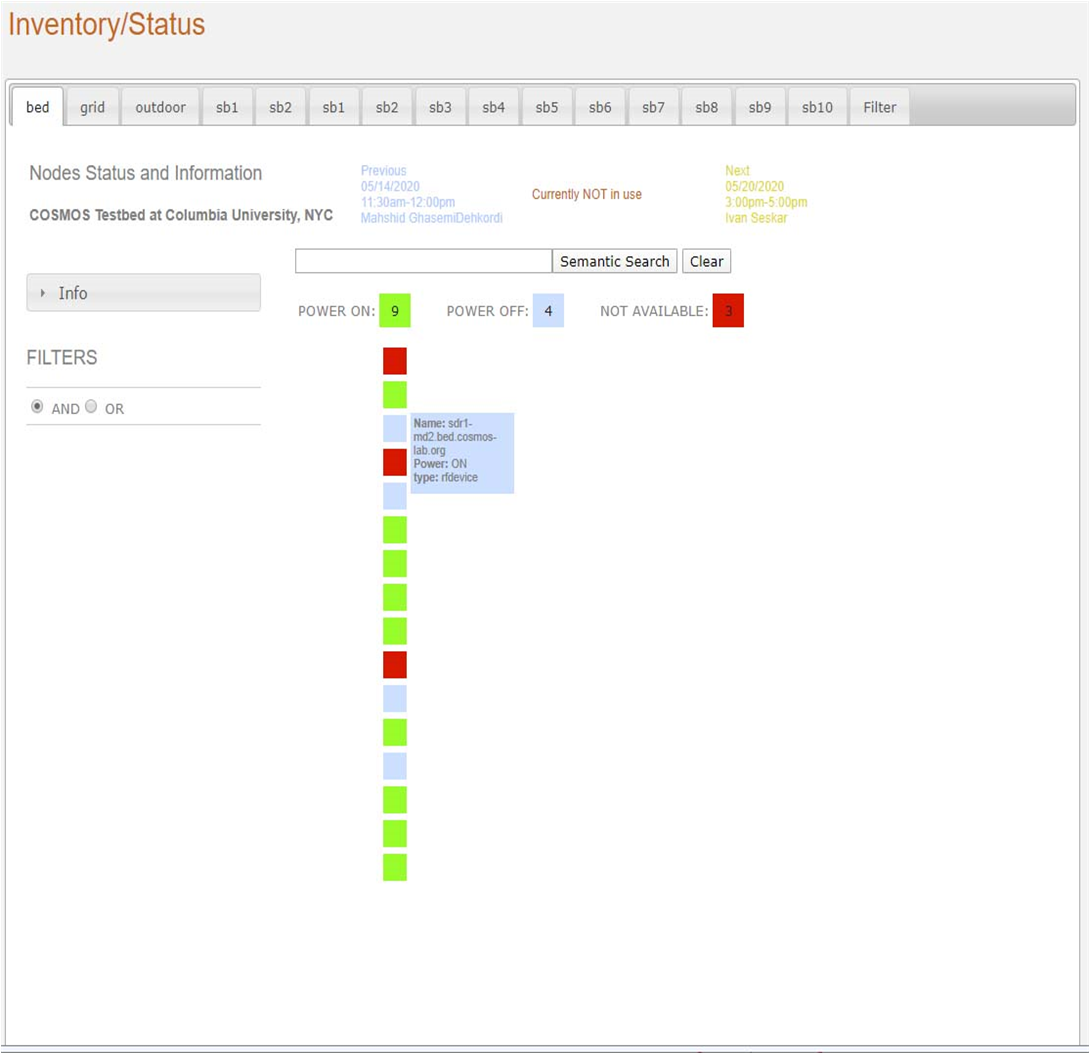Click the Clear button

[706, 261]
